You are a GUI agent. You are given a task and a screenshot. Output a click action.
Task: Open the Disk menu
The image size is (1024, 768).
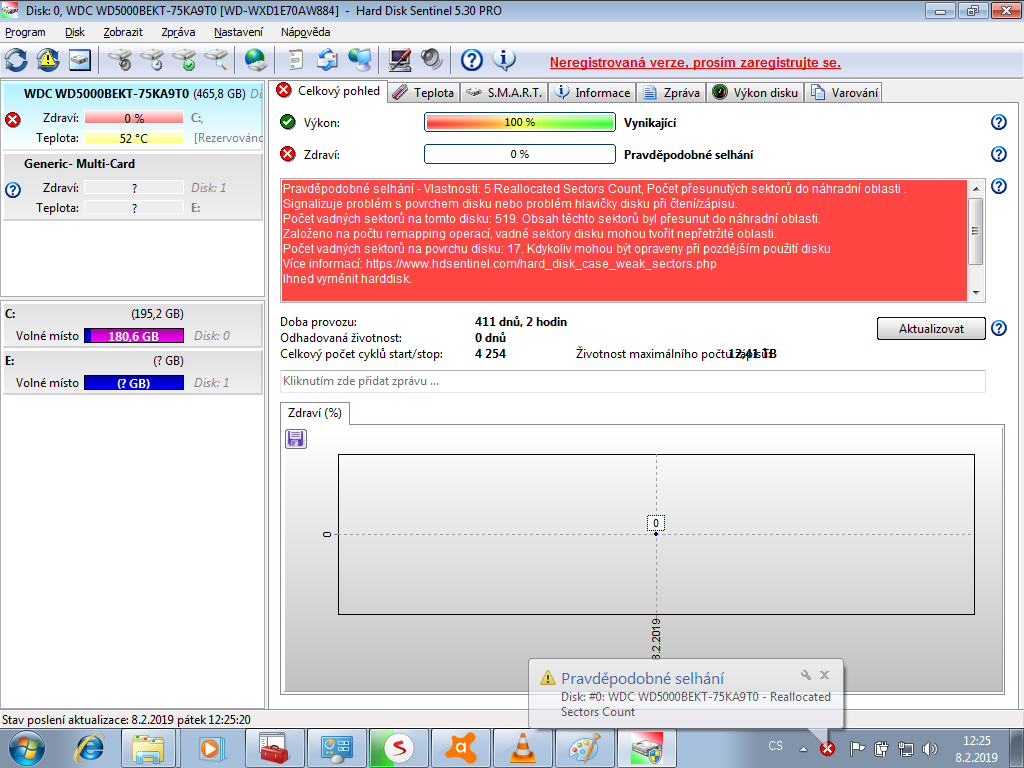pyautogui.click(x=75, y=32)
